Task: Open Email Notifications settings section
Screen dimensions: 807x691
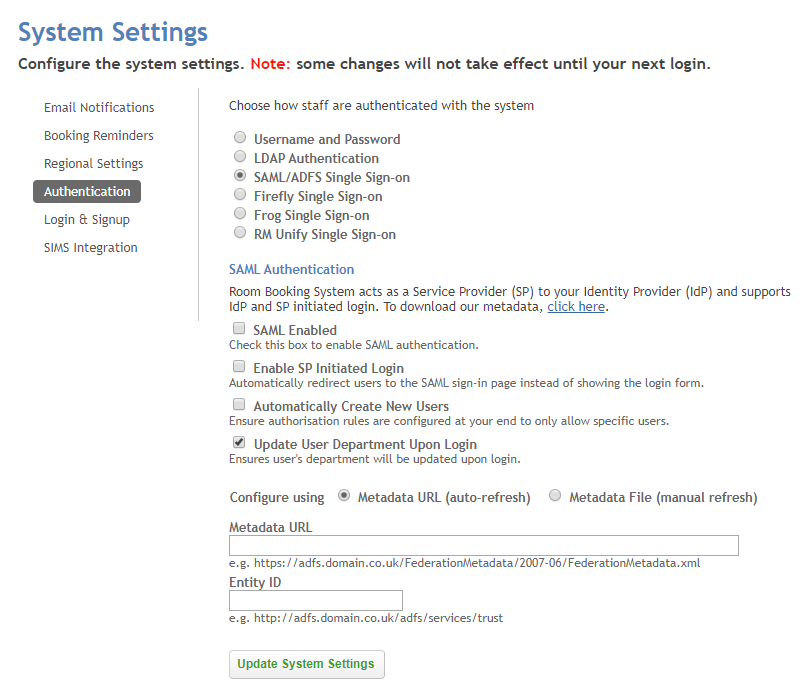Action: click(99, 107)
